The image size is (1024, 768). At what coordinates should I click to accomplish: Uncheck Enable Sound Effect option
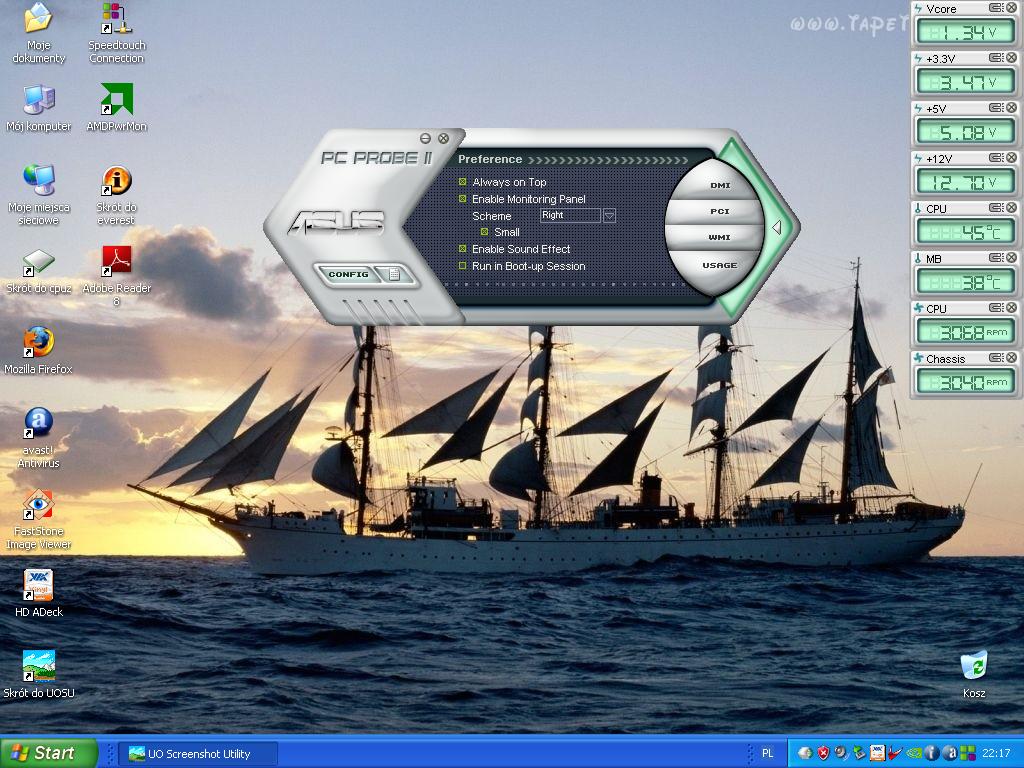(463, 249)
